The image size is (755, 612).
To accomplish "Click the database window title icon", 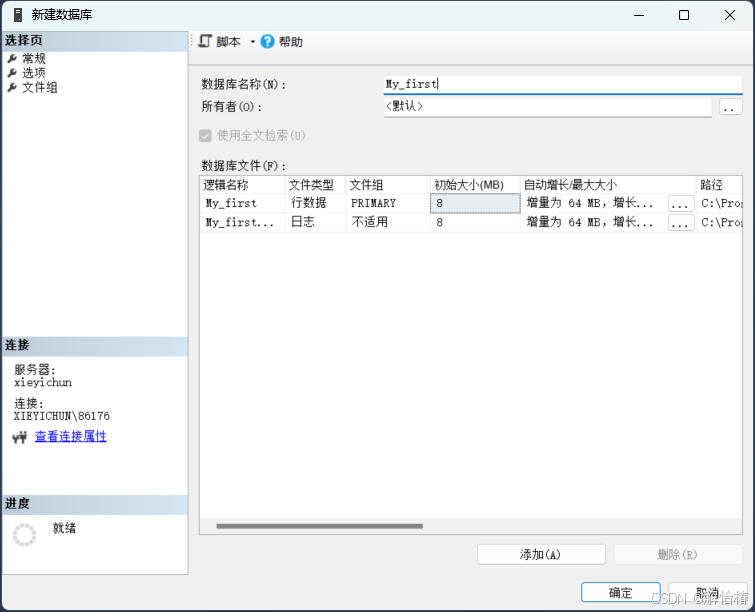I will click(18, 15).
